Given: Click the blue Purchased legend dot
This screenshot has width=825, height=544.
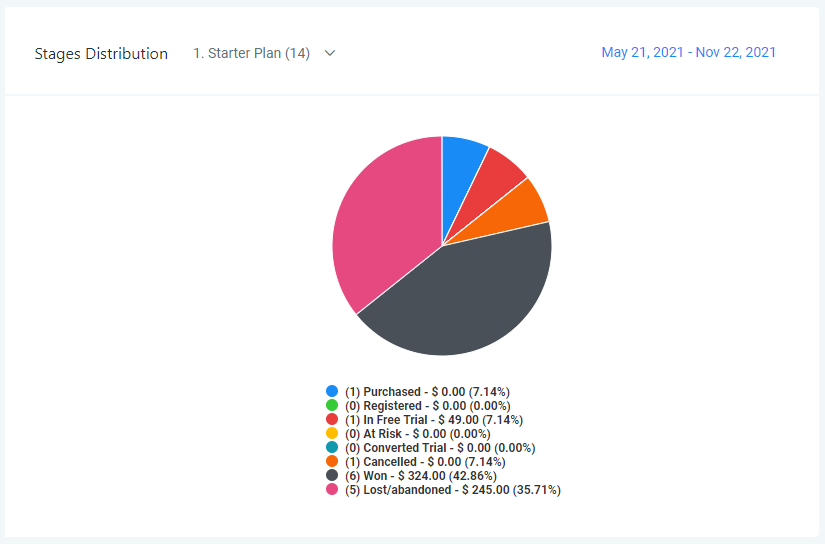Looking at the screenshot, I should click(332, 392).
